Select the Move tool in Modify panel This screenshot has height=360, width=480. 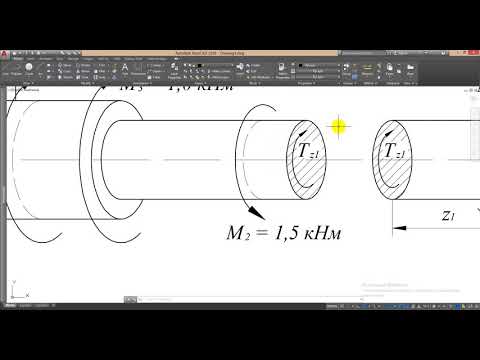64,65
